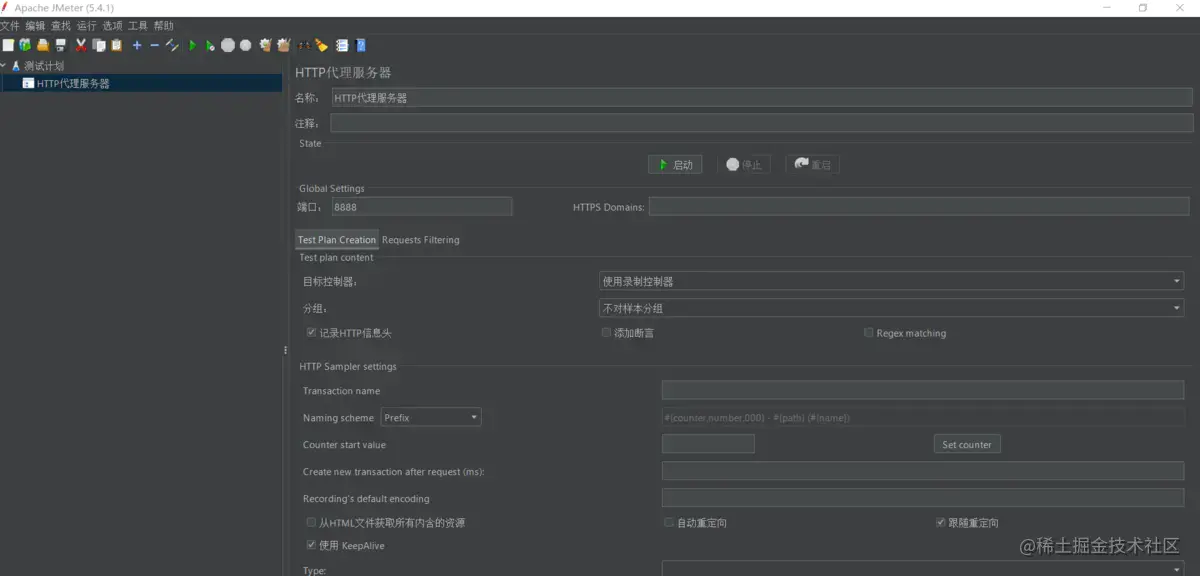Toggle the 使用 KeepAlive checkbox
The width and height of the screenshot is (1200, 576).
(x=312, y=545)
